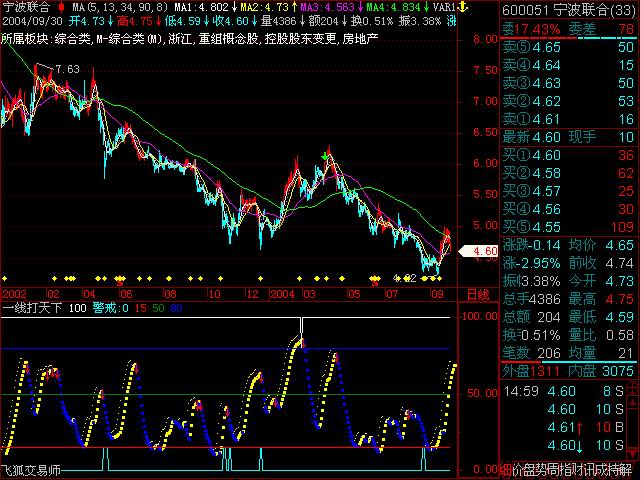Click the 委17.43% order ratio value
This screenshot has width=640, height=480.
531,29
